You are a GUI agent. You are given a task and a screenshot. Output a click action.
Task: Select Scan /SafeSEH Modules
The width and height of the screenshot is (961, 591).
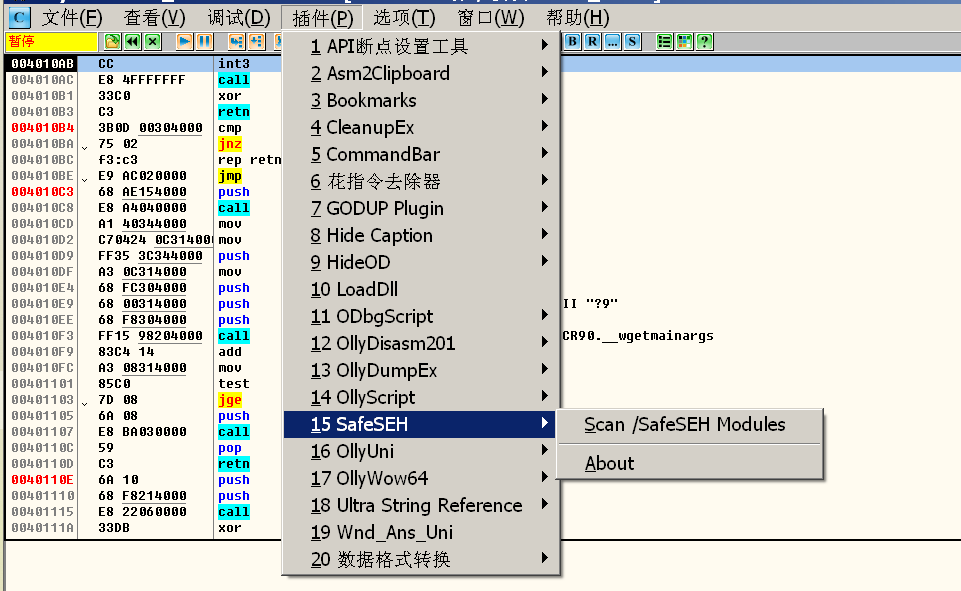[685, 424]
